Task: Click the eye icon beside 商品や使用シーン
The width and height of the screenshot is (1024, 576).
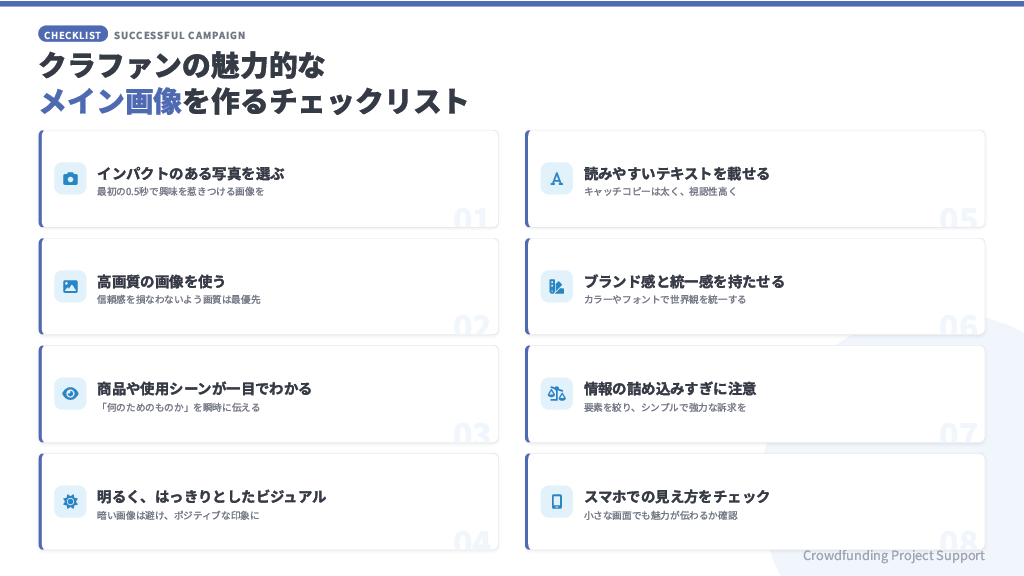Action: pyautogui.click(x=70, y=394)
